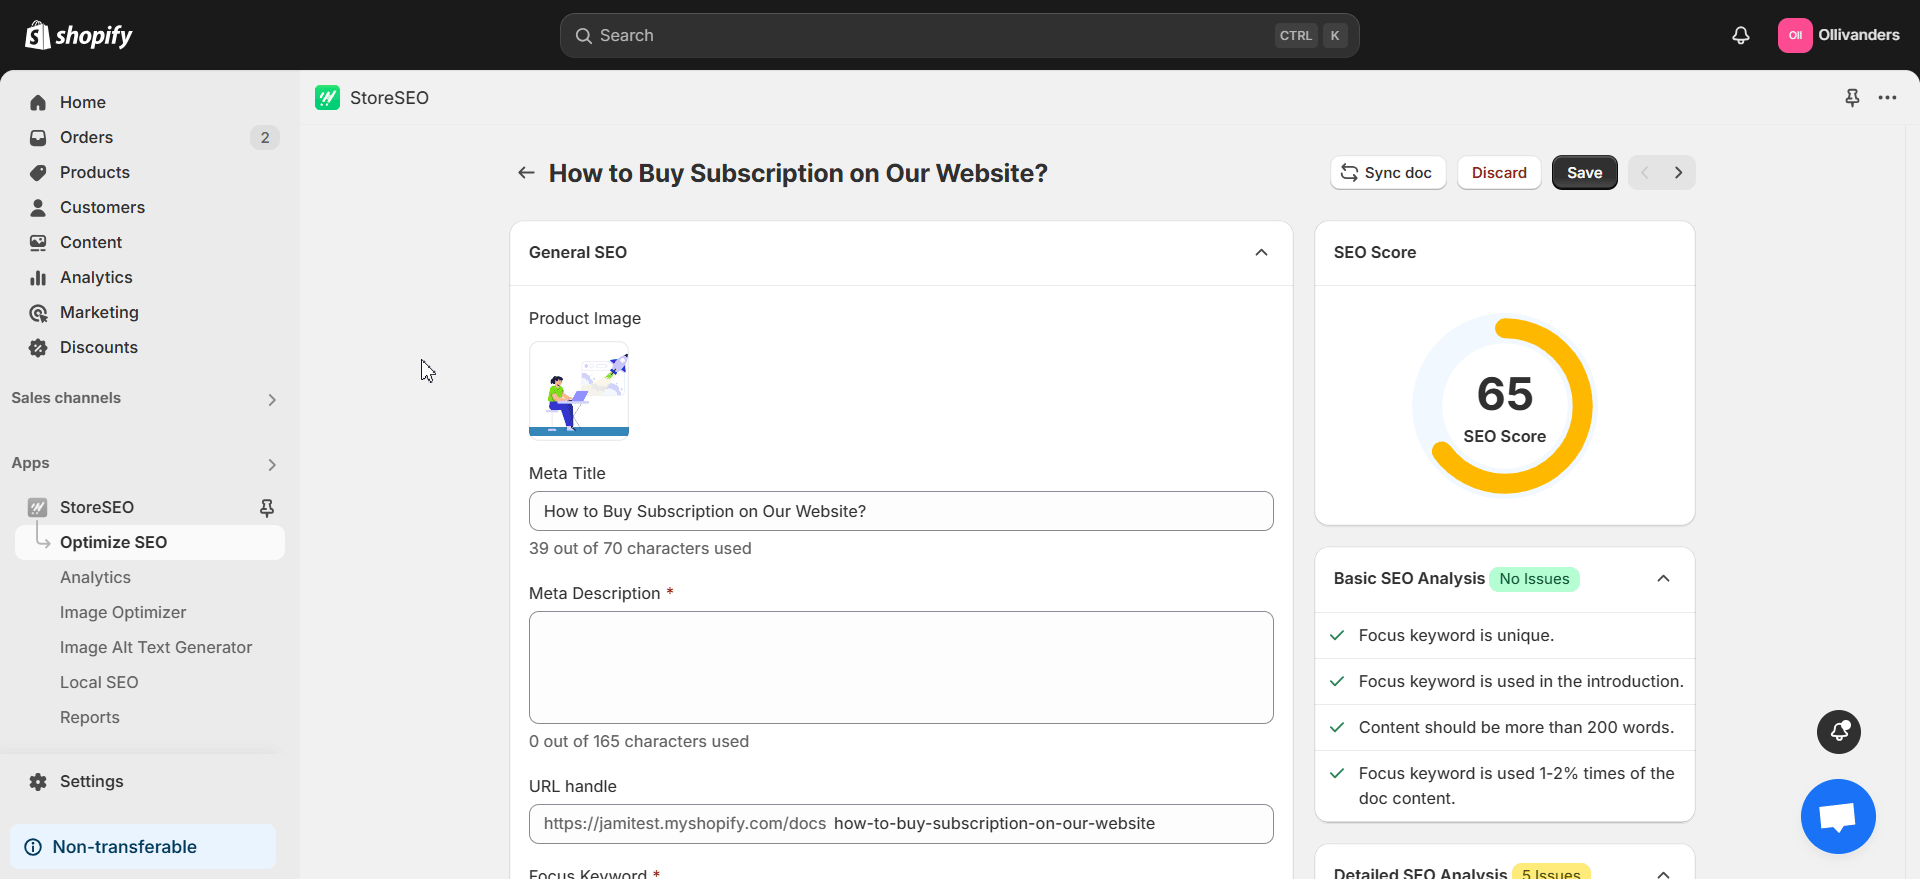This screenshot has width=1920, height=879.
Task: Click the product image thumbnail
Action: (579, 390)
